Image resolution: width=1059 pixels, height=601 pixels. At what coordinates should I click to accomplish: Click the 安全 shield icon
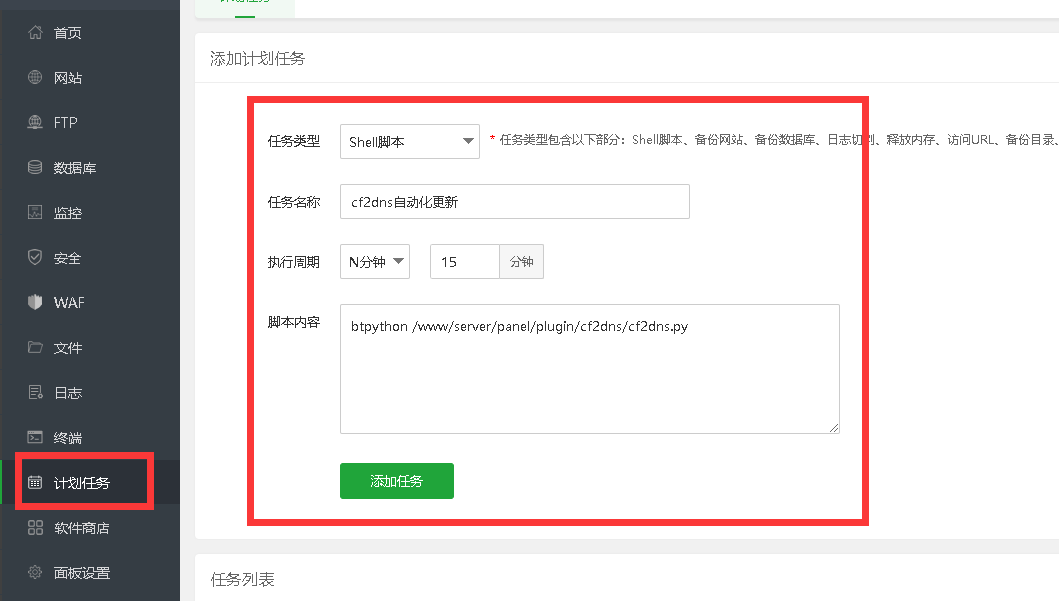pyautogui.click(x=35, y=258)
